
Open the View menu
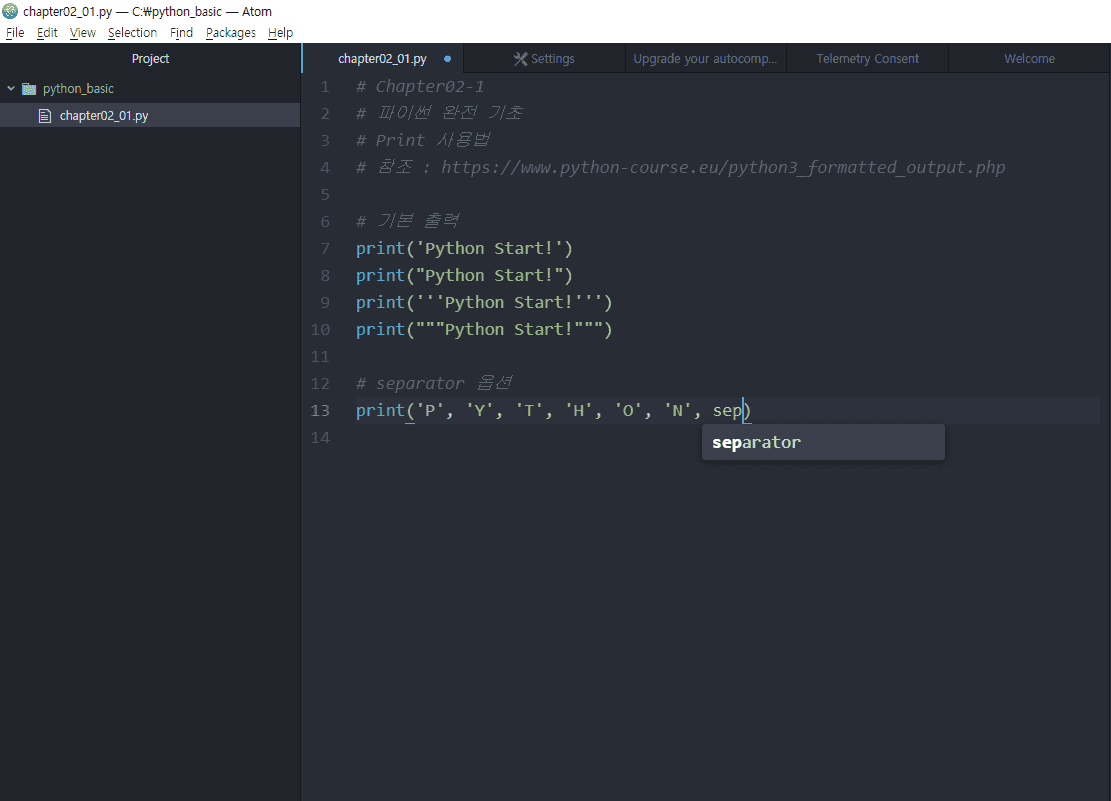coord(82,33)
